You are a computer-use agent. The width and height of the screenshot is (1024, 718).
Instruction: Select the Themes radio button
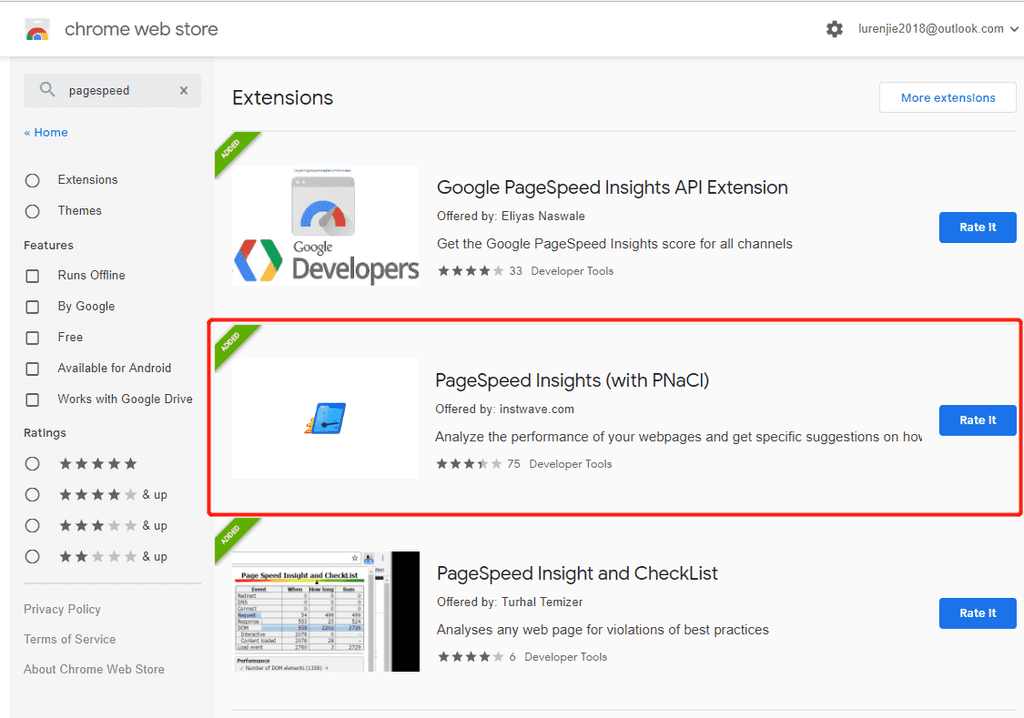point(33,211)
